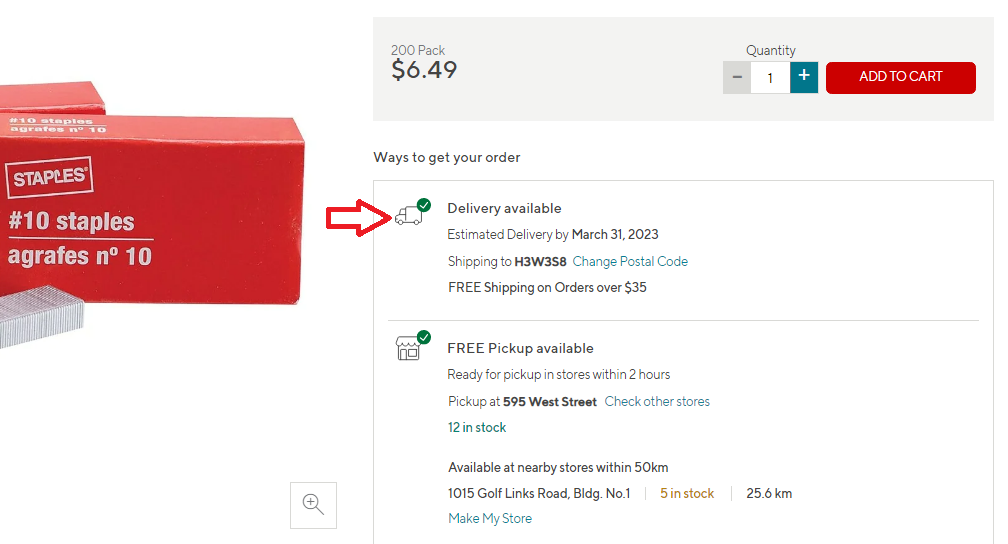This screenshot has width=1008, height=544.
Task: Click the 595 West Street store name
Action: pos(550,401)
